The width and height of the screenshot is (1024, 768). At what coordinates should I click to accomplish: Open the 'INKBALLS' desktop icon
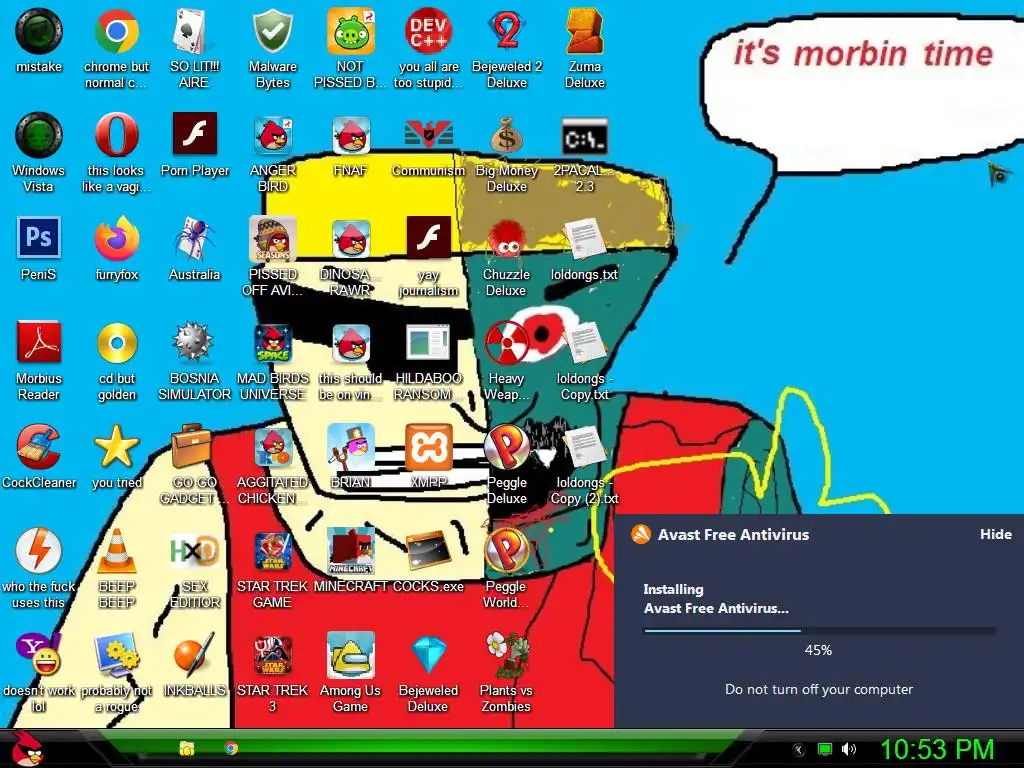coord(194,654)
